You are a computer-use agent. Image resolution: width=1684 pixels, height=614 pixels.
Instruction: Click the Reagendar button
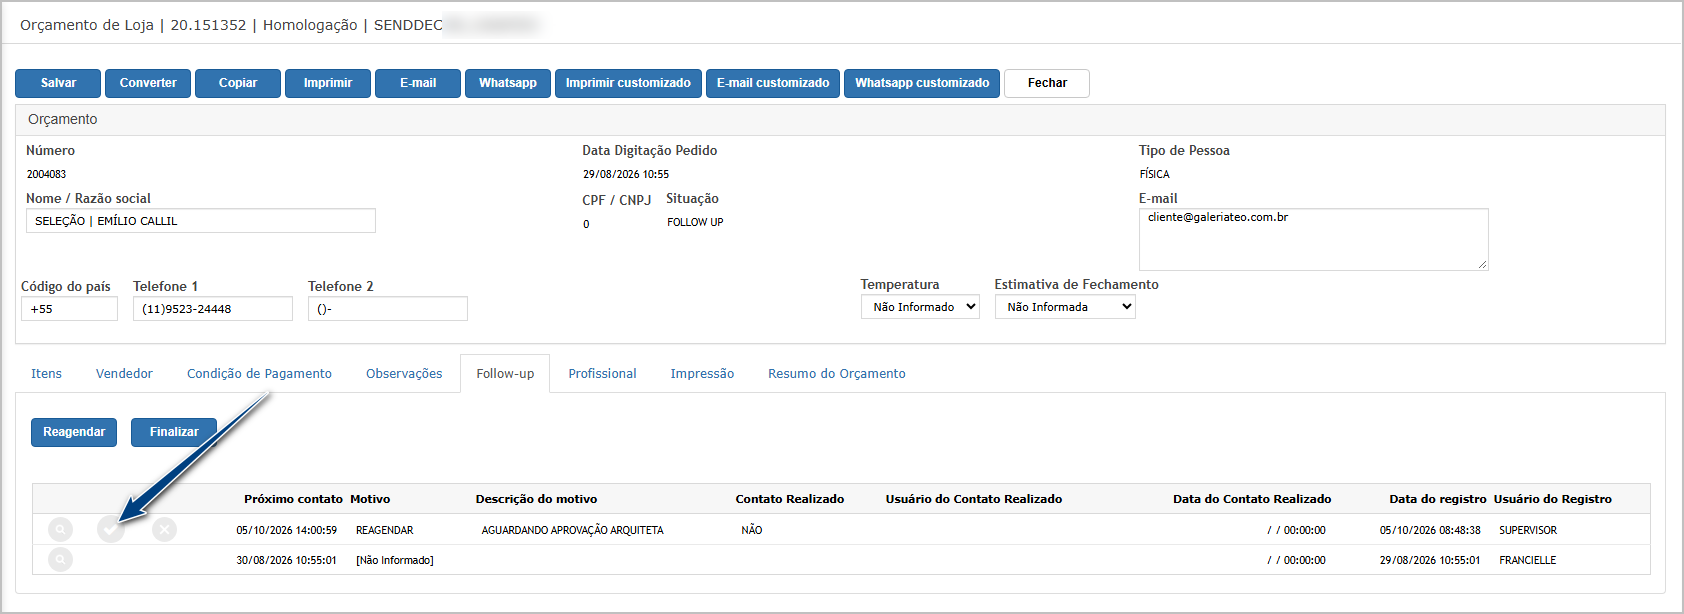pyautogui.click(x=74, y=432)
